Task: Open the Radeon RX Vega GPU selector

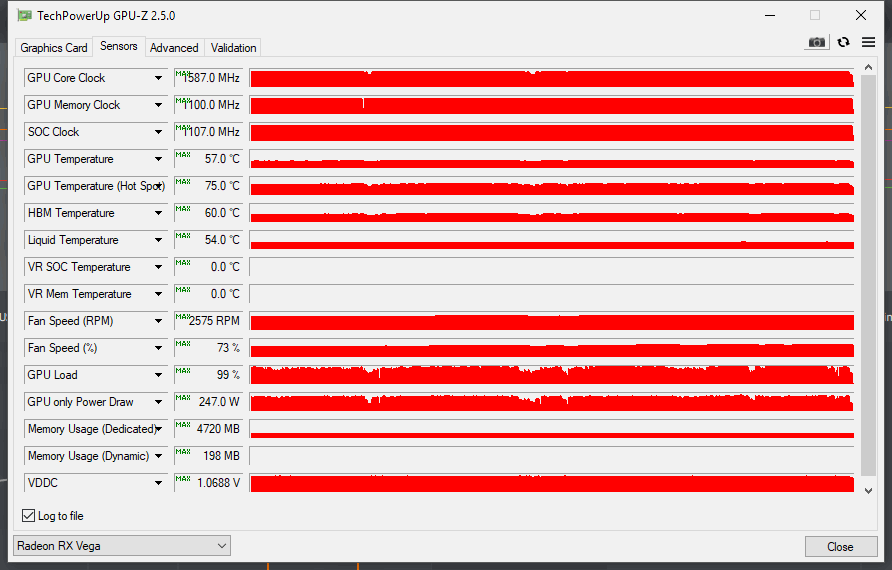Action: 122,546
